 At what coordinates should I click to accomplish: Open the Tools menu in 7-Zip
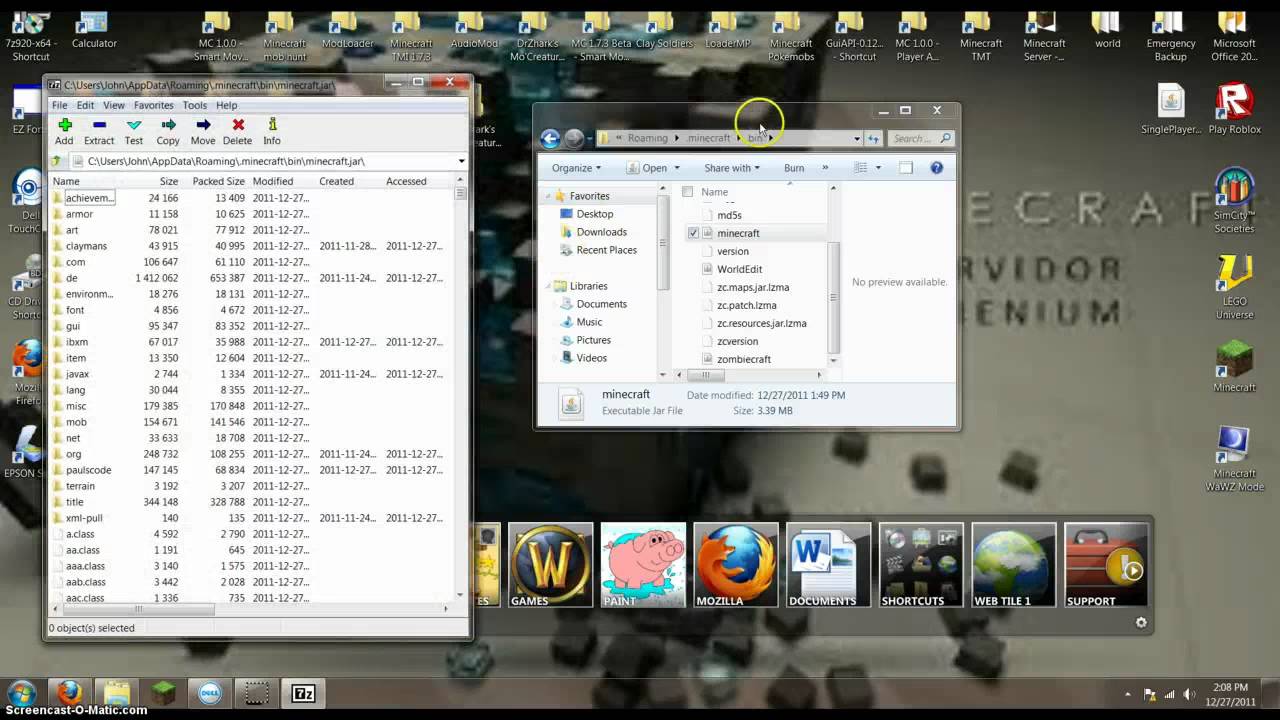pos(195,105)
